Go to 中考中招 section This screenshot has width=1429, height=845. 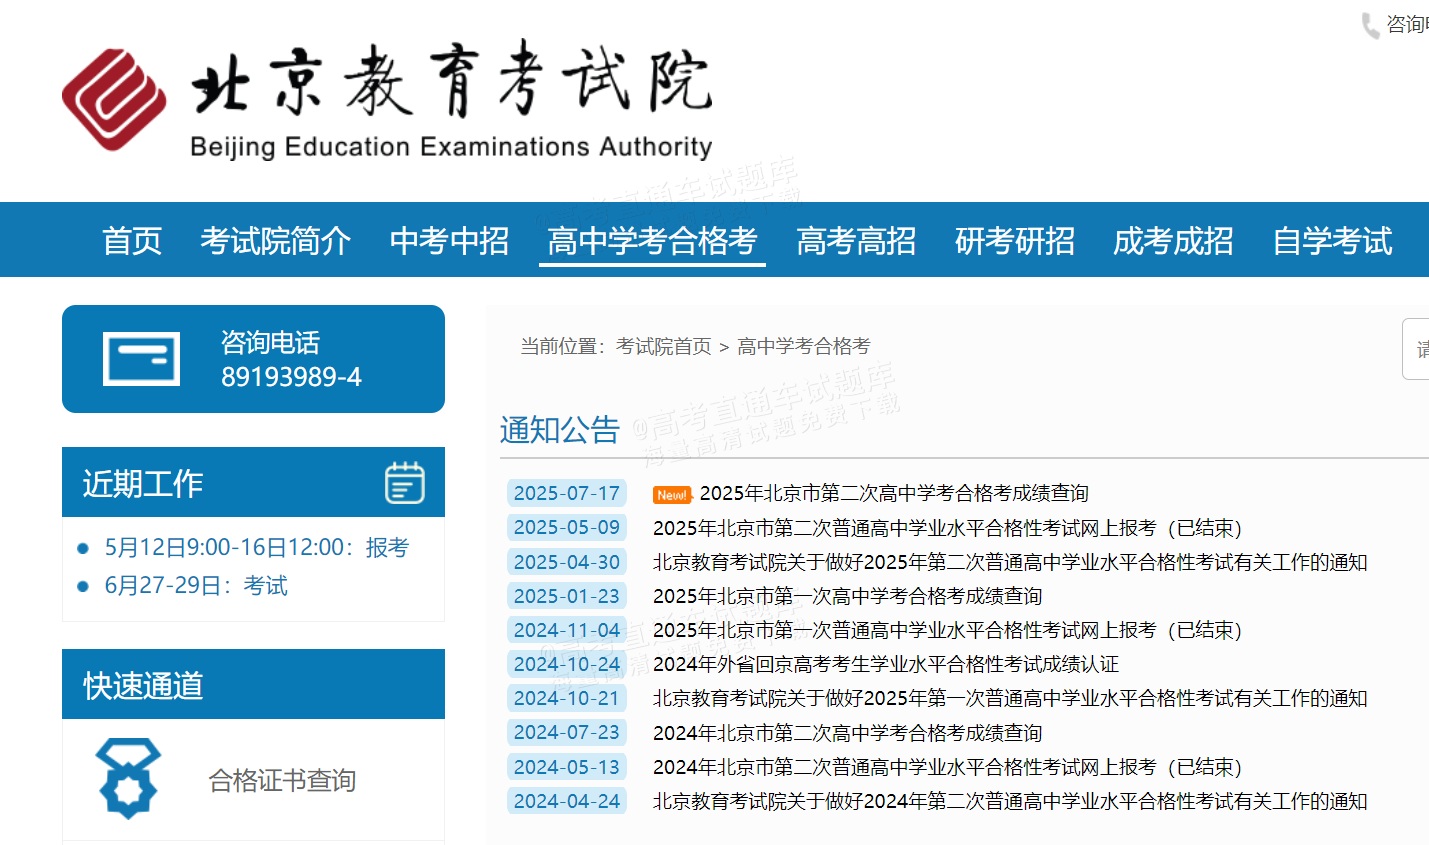[x=449, y=241]
